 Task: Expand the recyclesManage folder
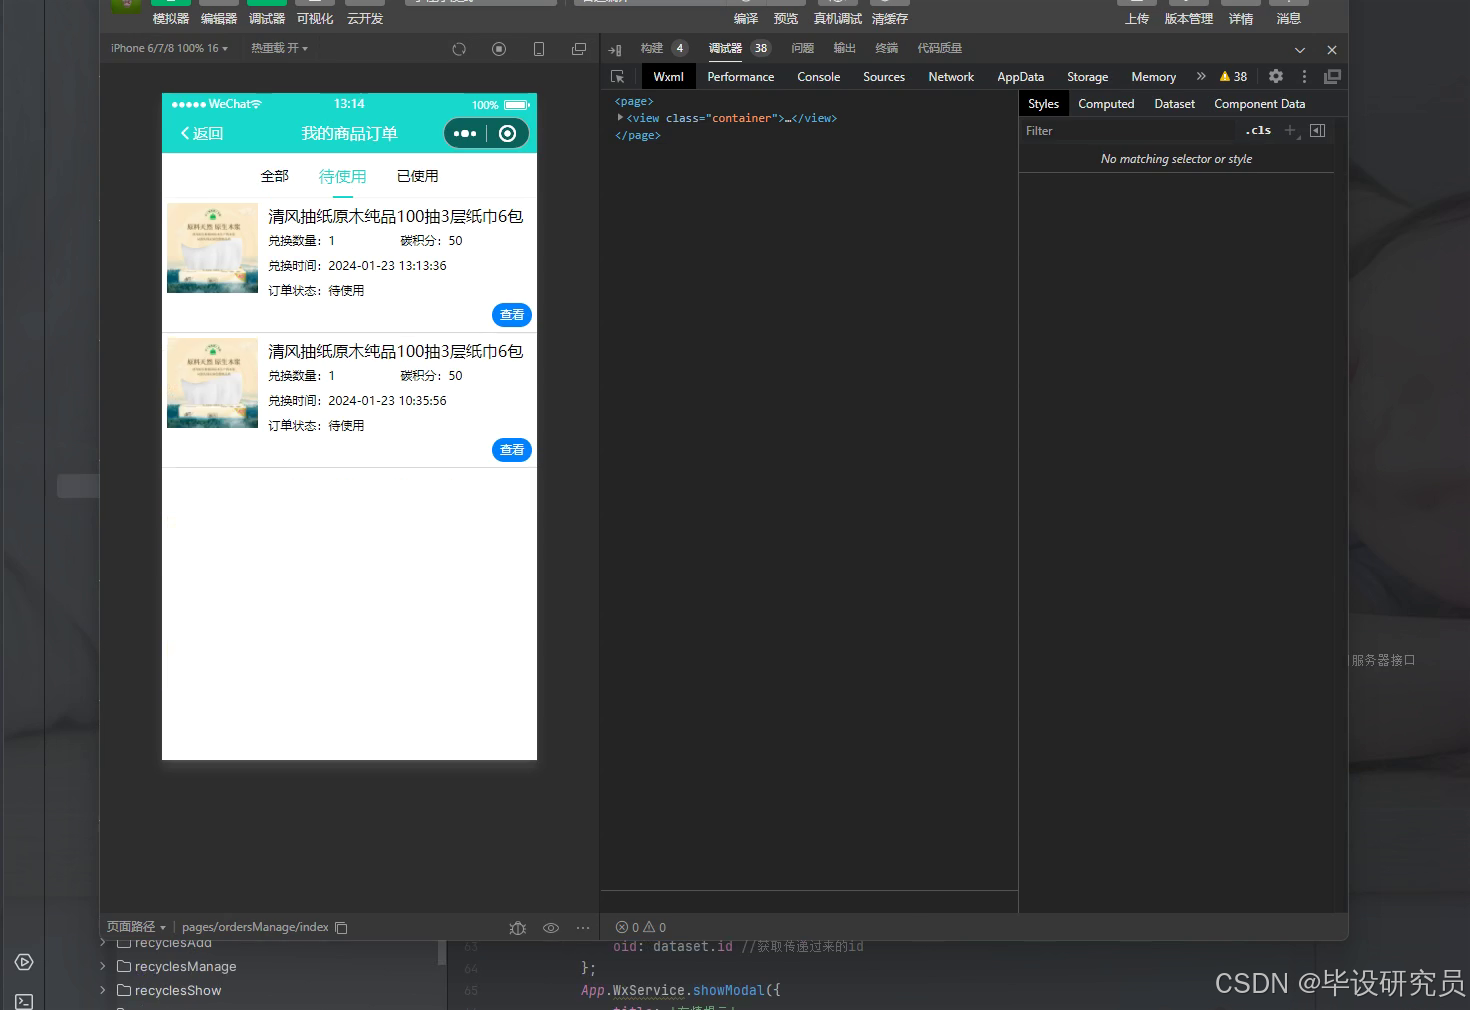point(103,966)
